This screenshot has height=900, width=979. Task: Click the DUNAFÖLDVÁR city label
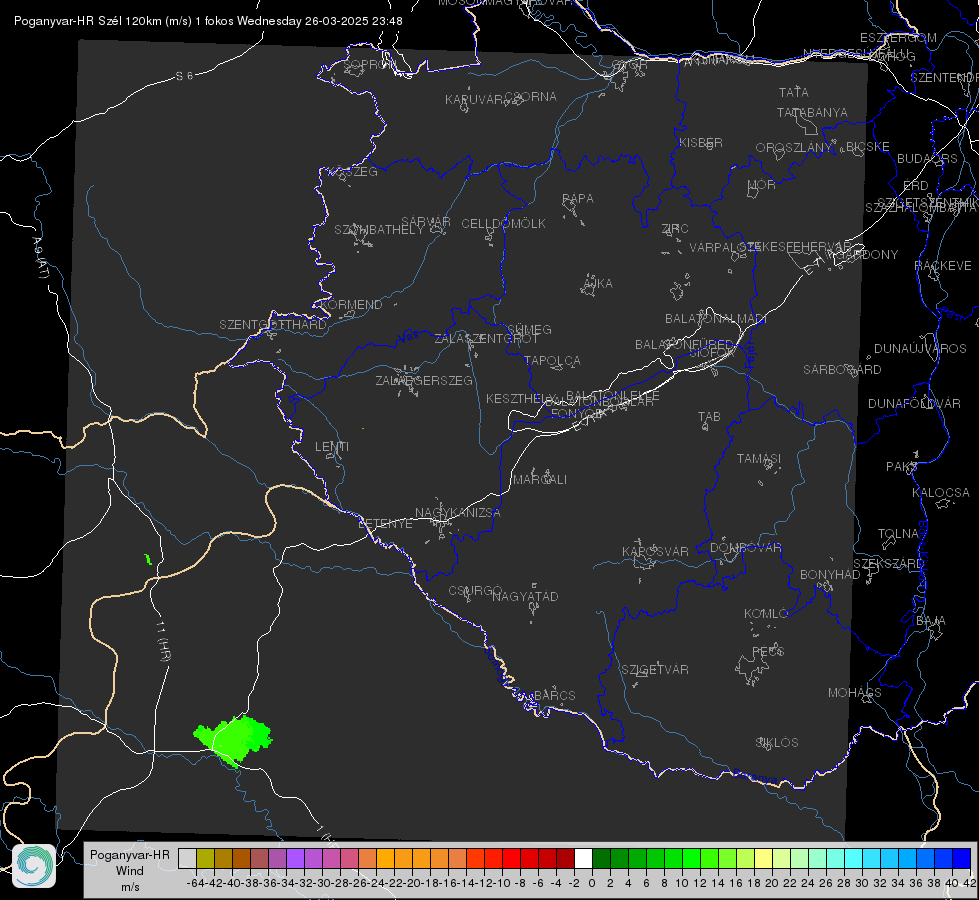[914, 403]
